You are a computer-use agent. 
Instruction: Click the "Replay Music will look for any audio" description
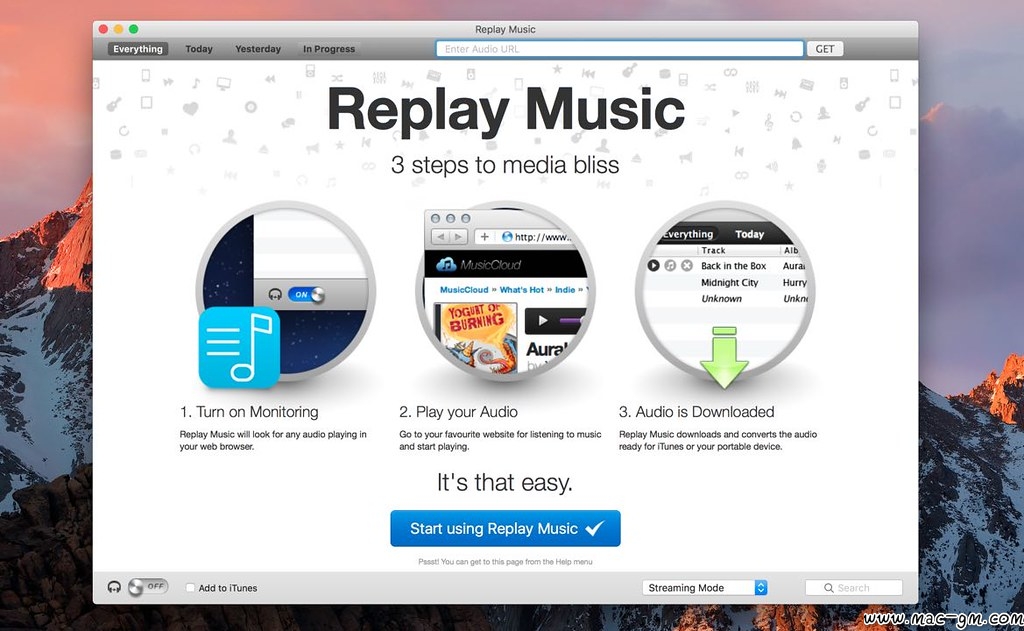coord(273,440)
